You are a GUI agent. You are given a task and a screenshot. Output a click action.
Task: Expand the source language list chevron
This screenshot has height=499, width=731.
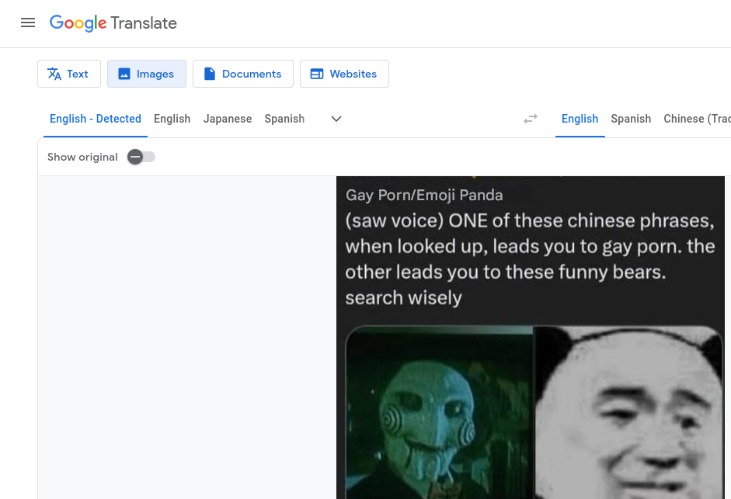click(336, 119)
